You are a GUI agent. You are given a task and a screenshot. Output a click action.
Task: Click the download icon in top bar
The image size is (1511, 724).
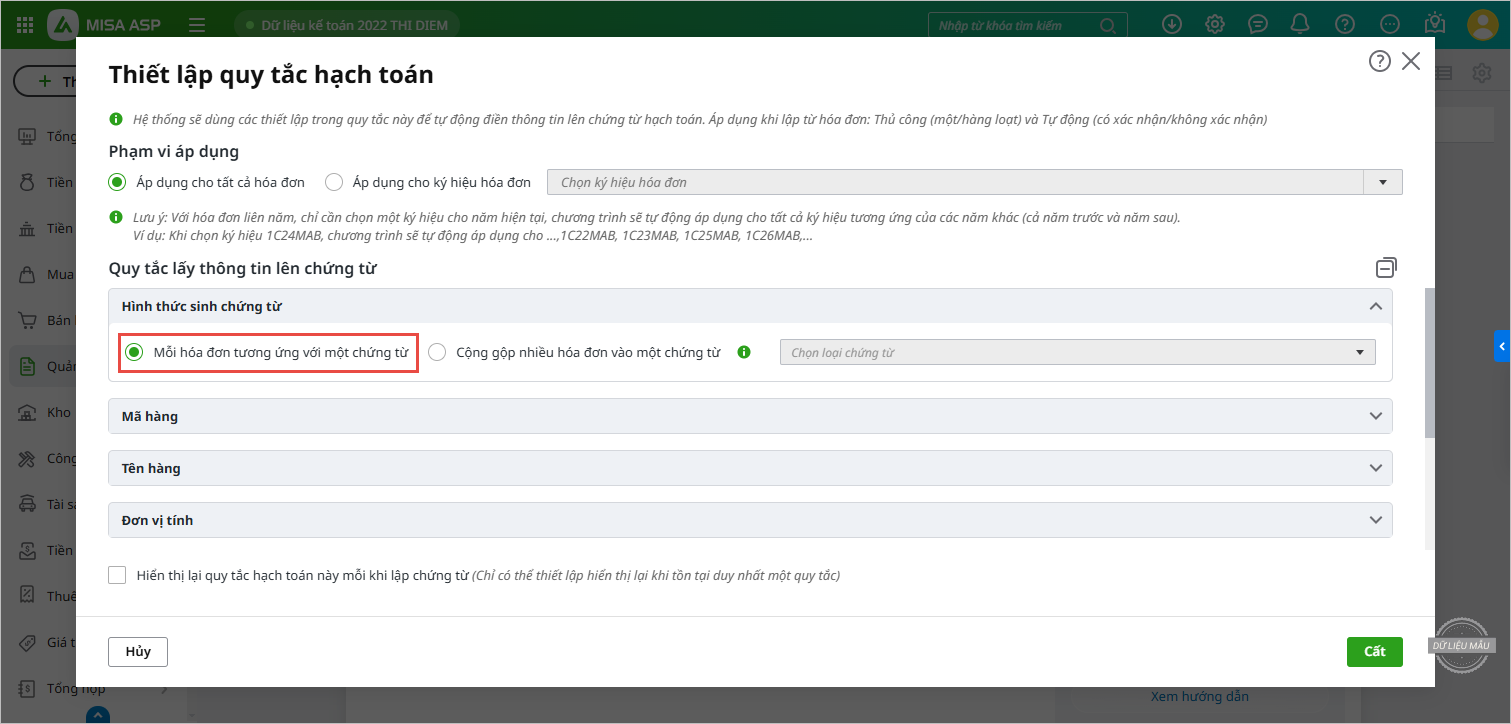click(x=1172, y=24)
